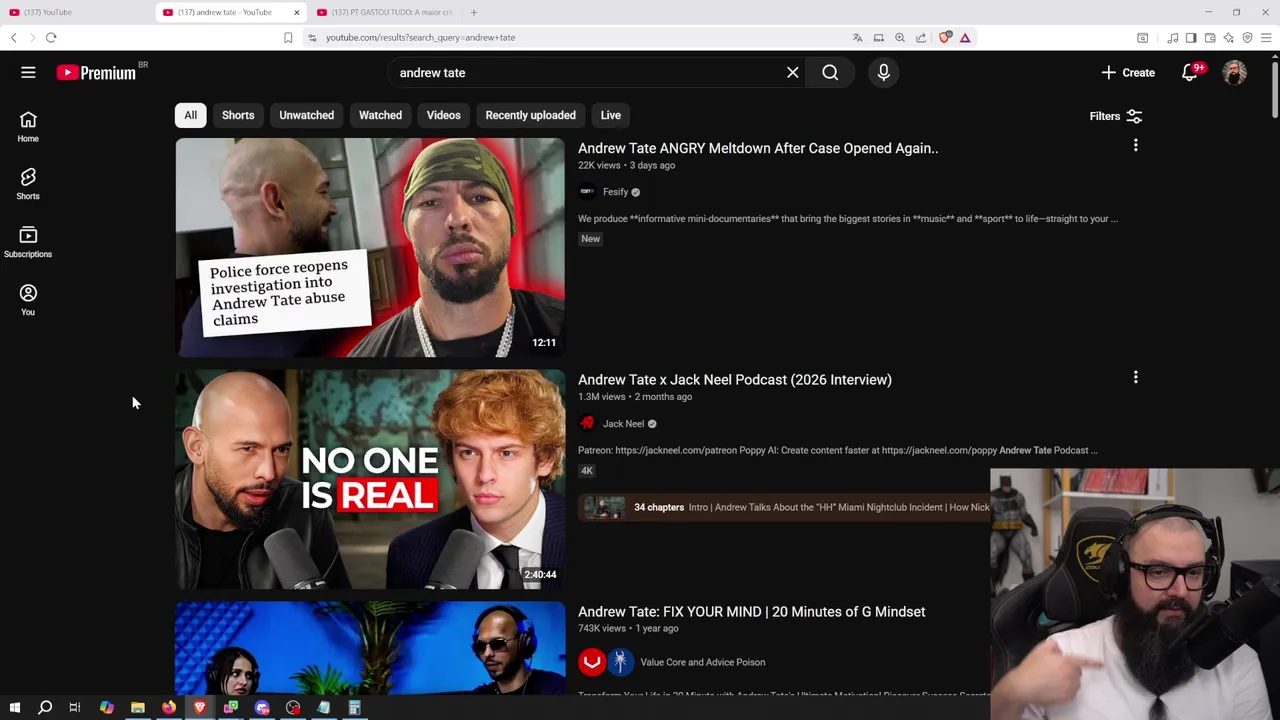Screen dimensions: 1280x720
Task: Go to the YouTube Premium logo home
Action: [x=96, y=72]
